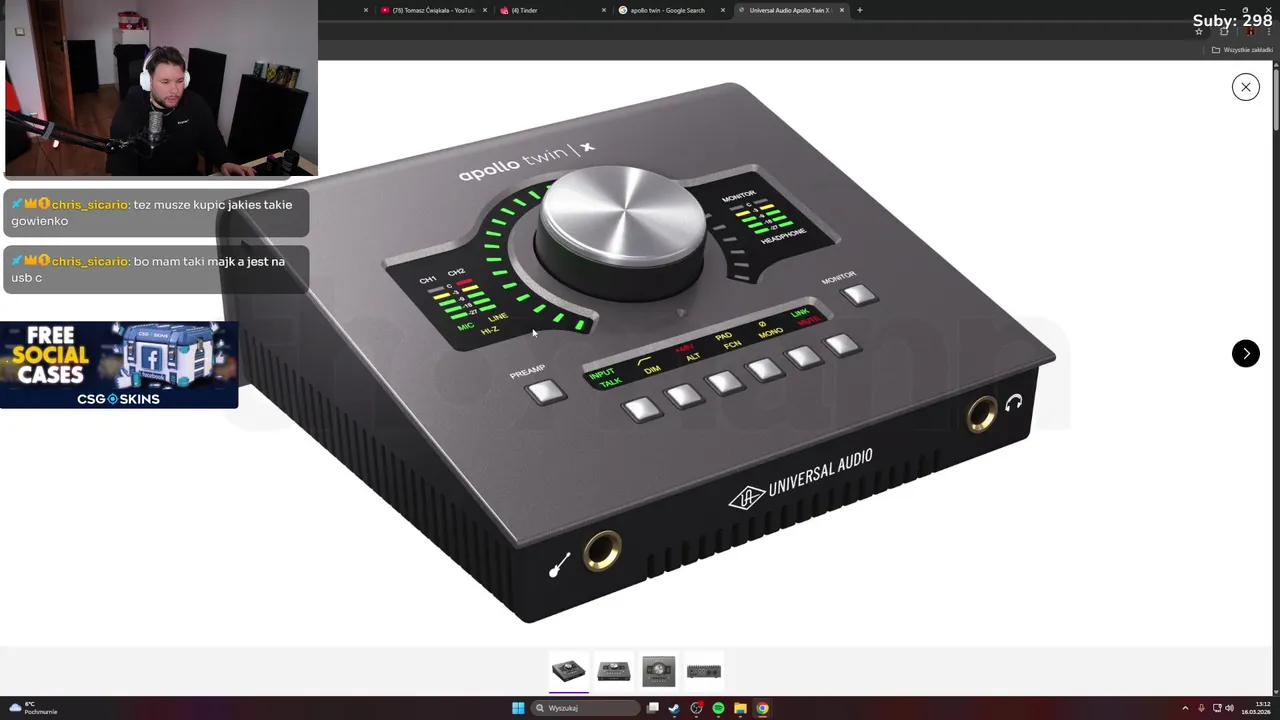Open Google Chrome from the taskbar
Screen dimensions: 1280x720
(762, 708)
